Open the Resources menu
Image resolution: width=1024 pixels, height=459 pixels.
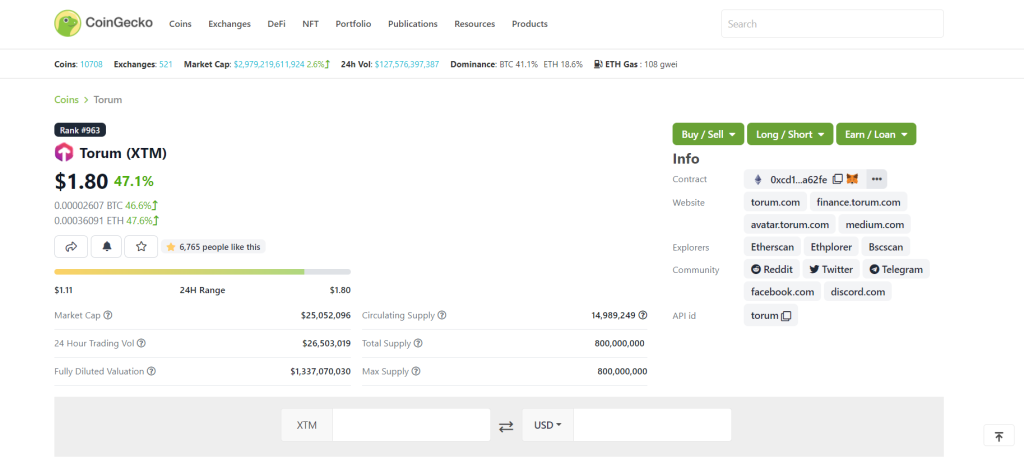click(475, 24)
